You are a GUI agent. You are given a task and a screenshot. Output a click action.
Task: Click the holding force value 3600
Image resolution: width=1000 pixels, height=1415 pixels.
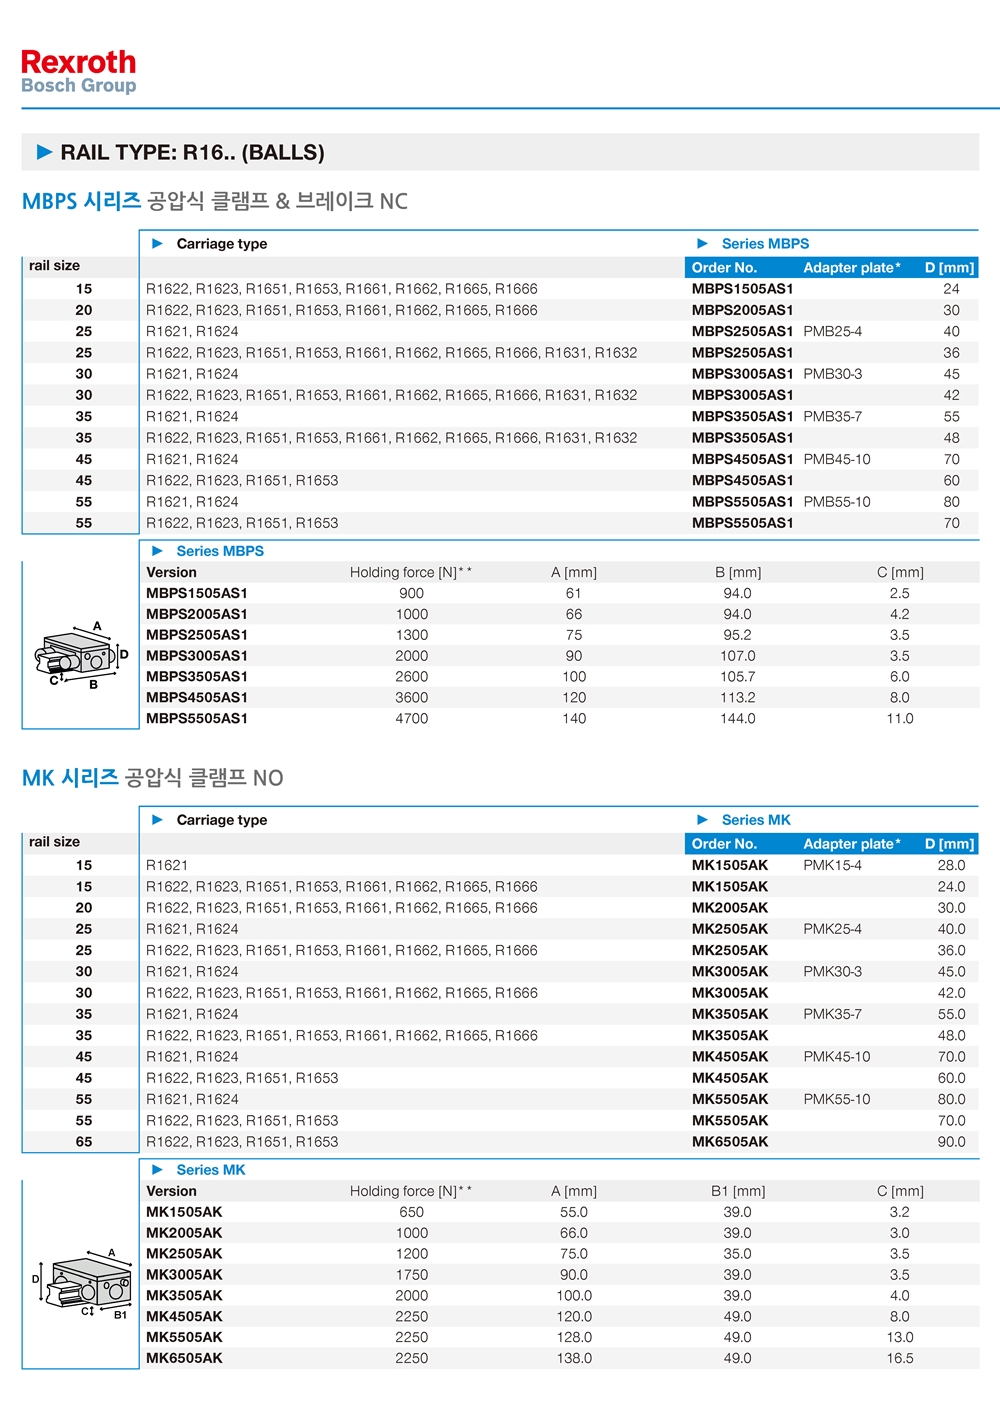[412, 698]
